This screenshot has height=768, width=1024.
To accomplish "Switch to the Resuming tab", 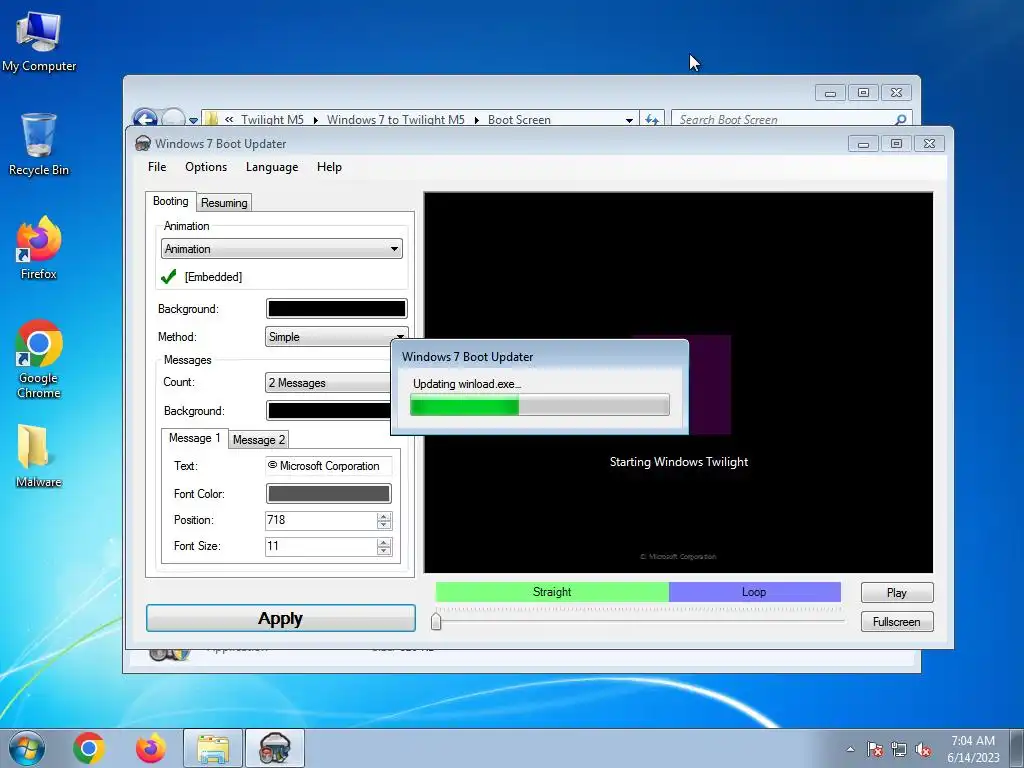I will tap(224, 202).
